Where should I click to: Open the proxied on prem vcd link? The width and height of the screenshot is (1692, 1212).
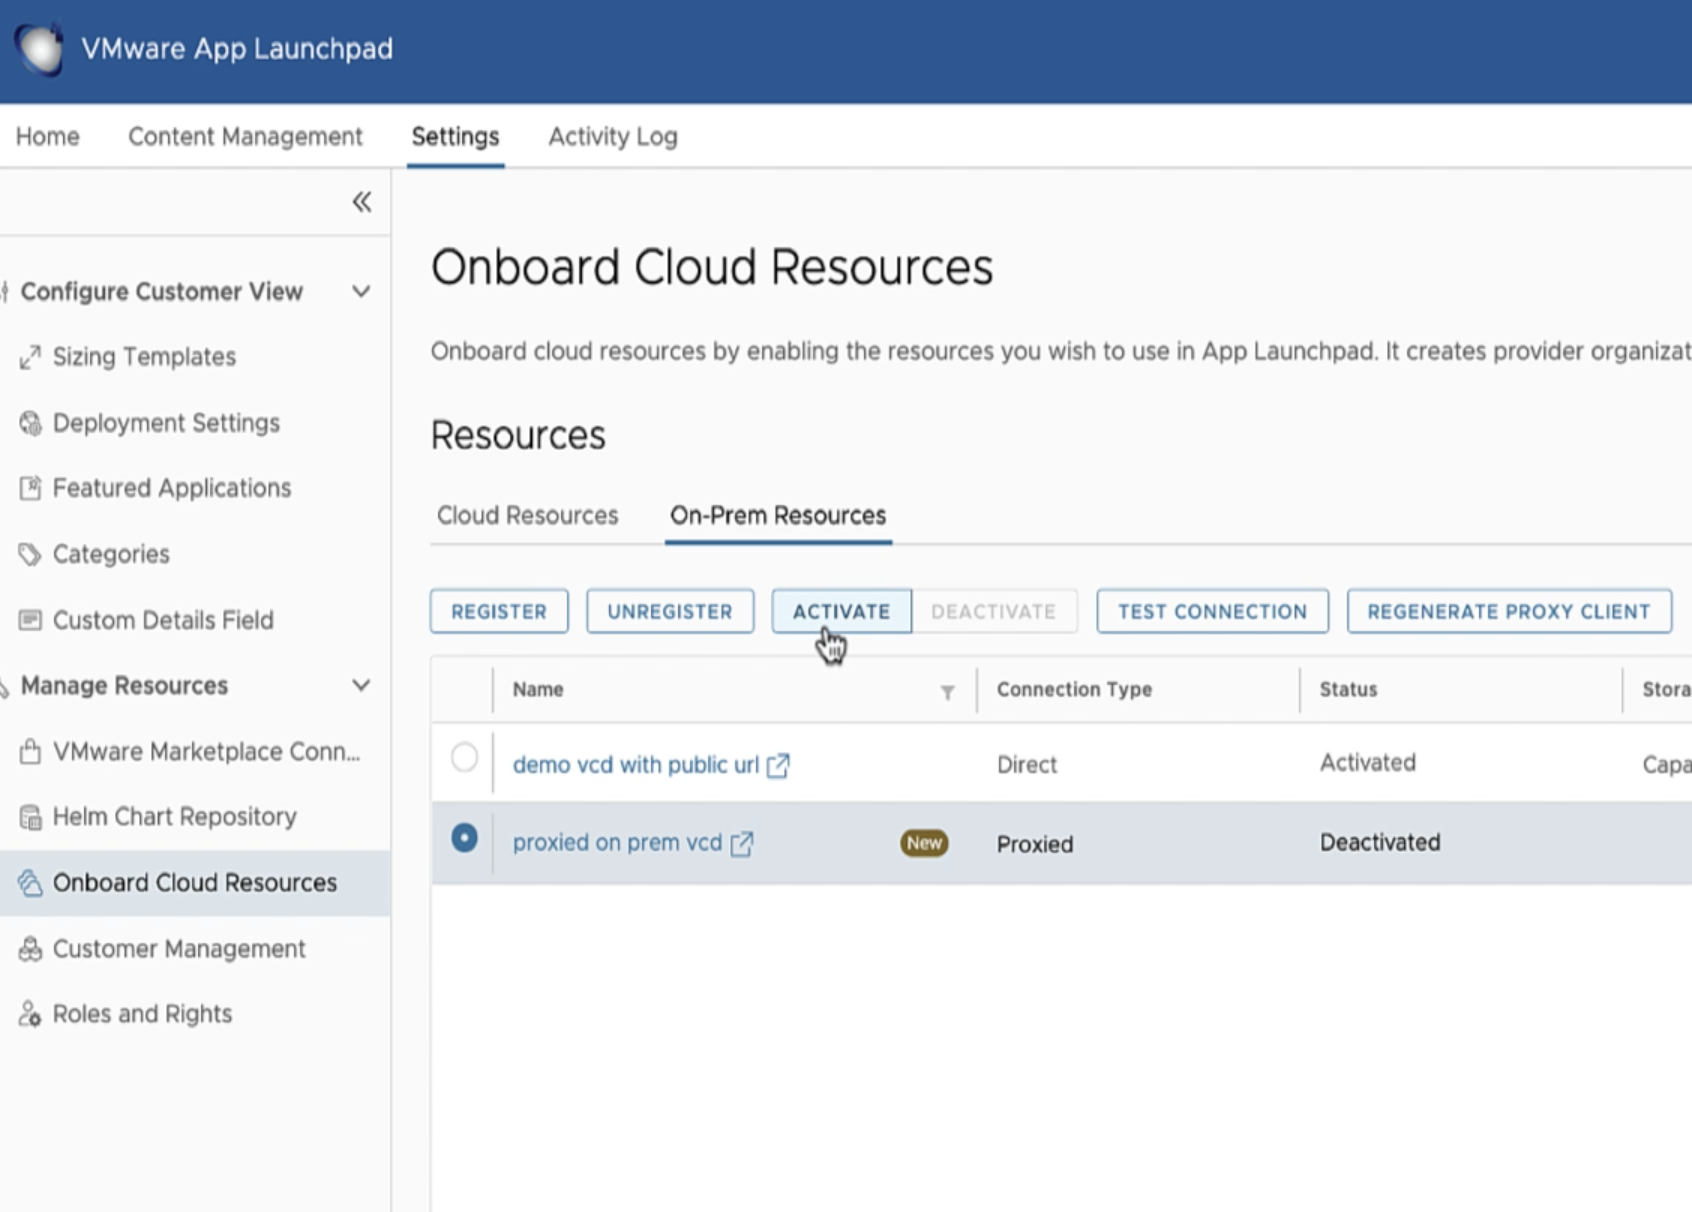(x=617, y=843)
